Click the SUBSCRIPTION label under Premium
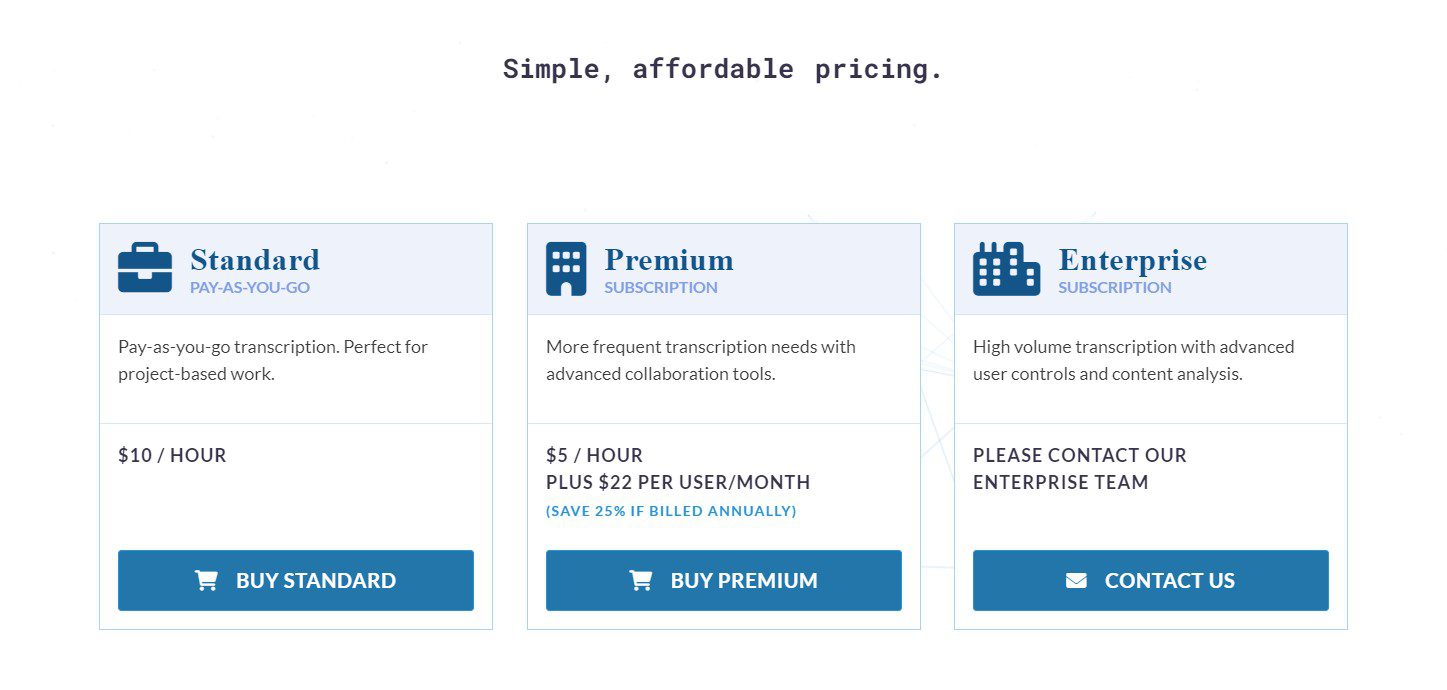 tap(660, 286)
